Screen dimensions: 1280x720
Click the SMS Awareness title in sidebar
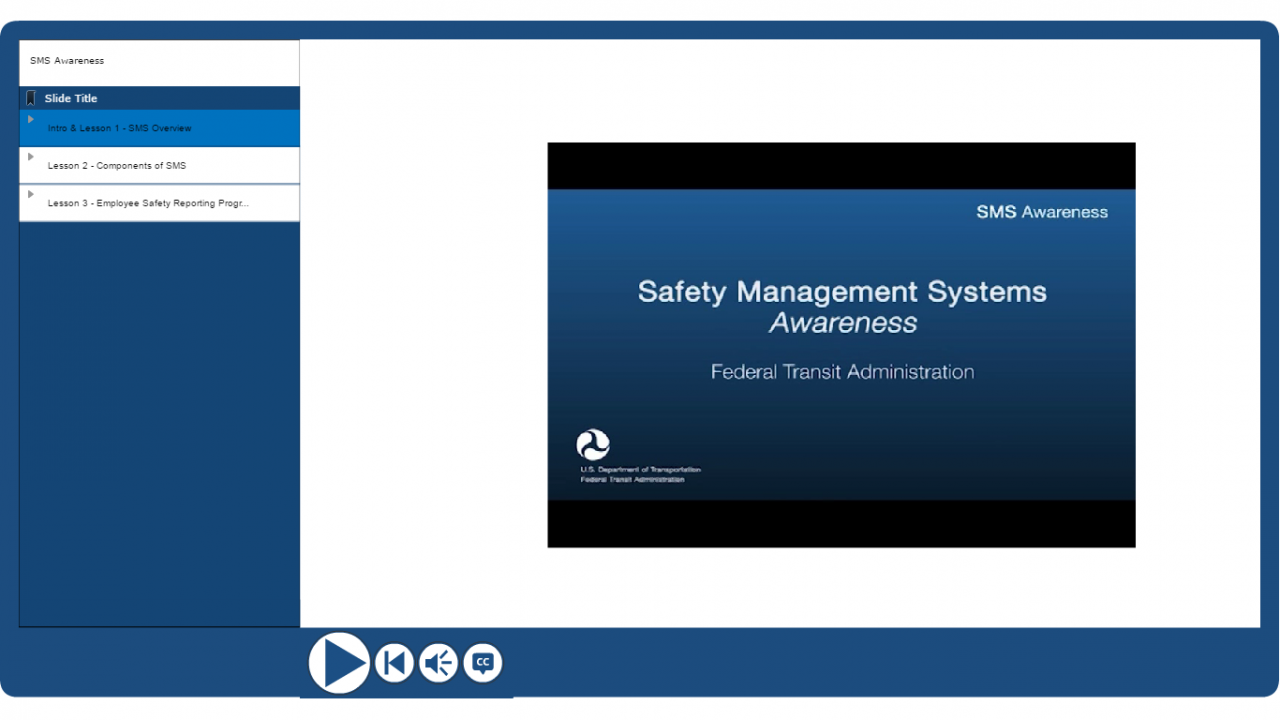[67, 61]
